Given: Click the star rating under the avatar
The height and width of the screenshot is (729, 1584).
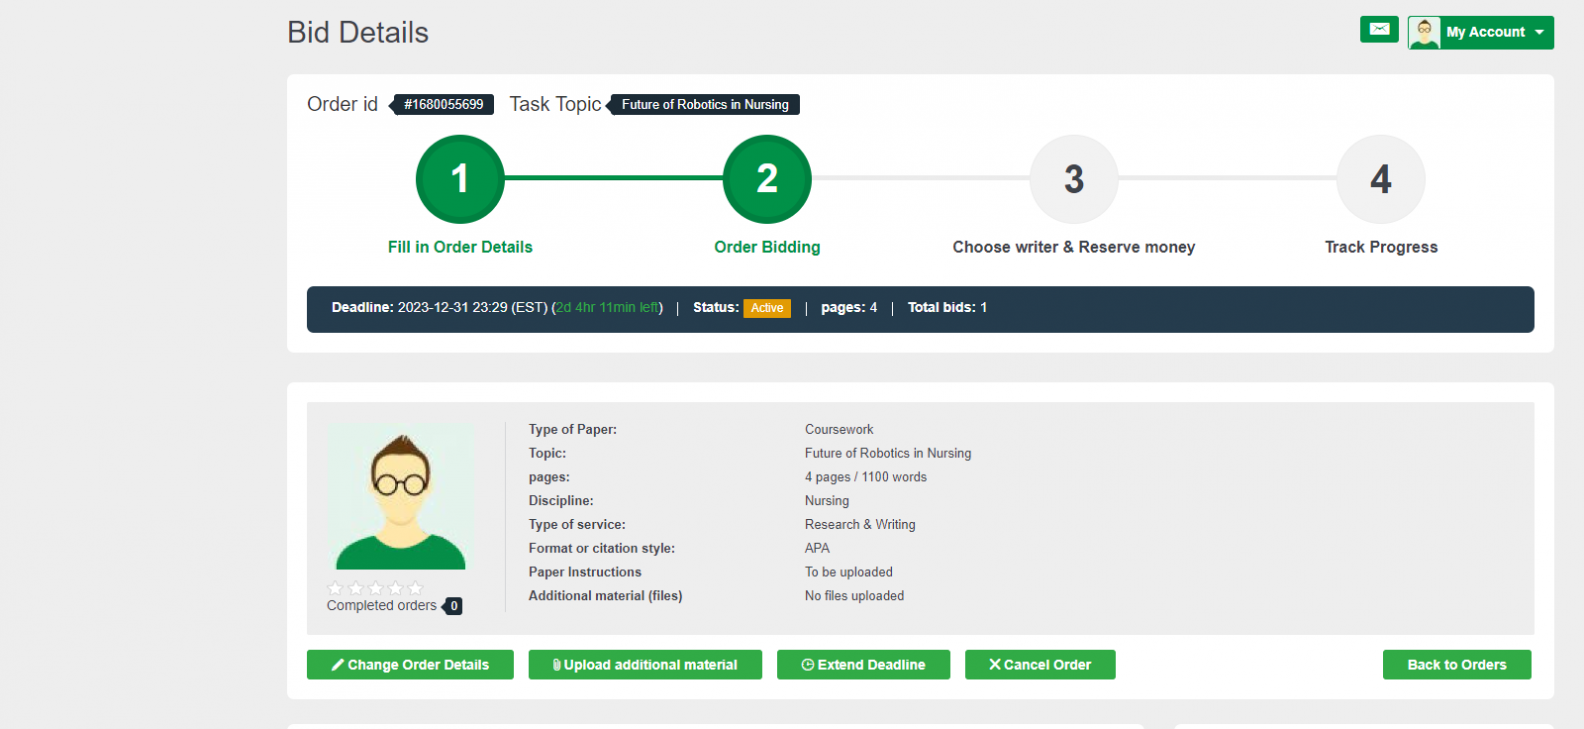Looking at the screenshot, I should [x=376, y=588].
